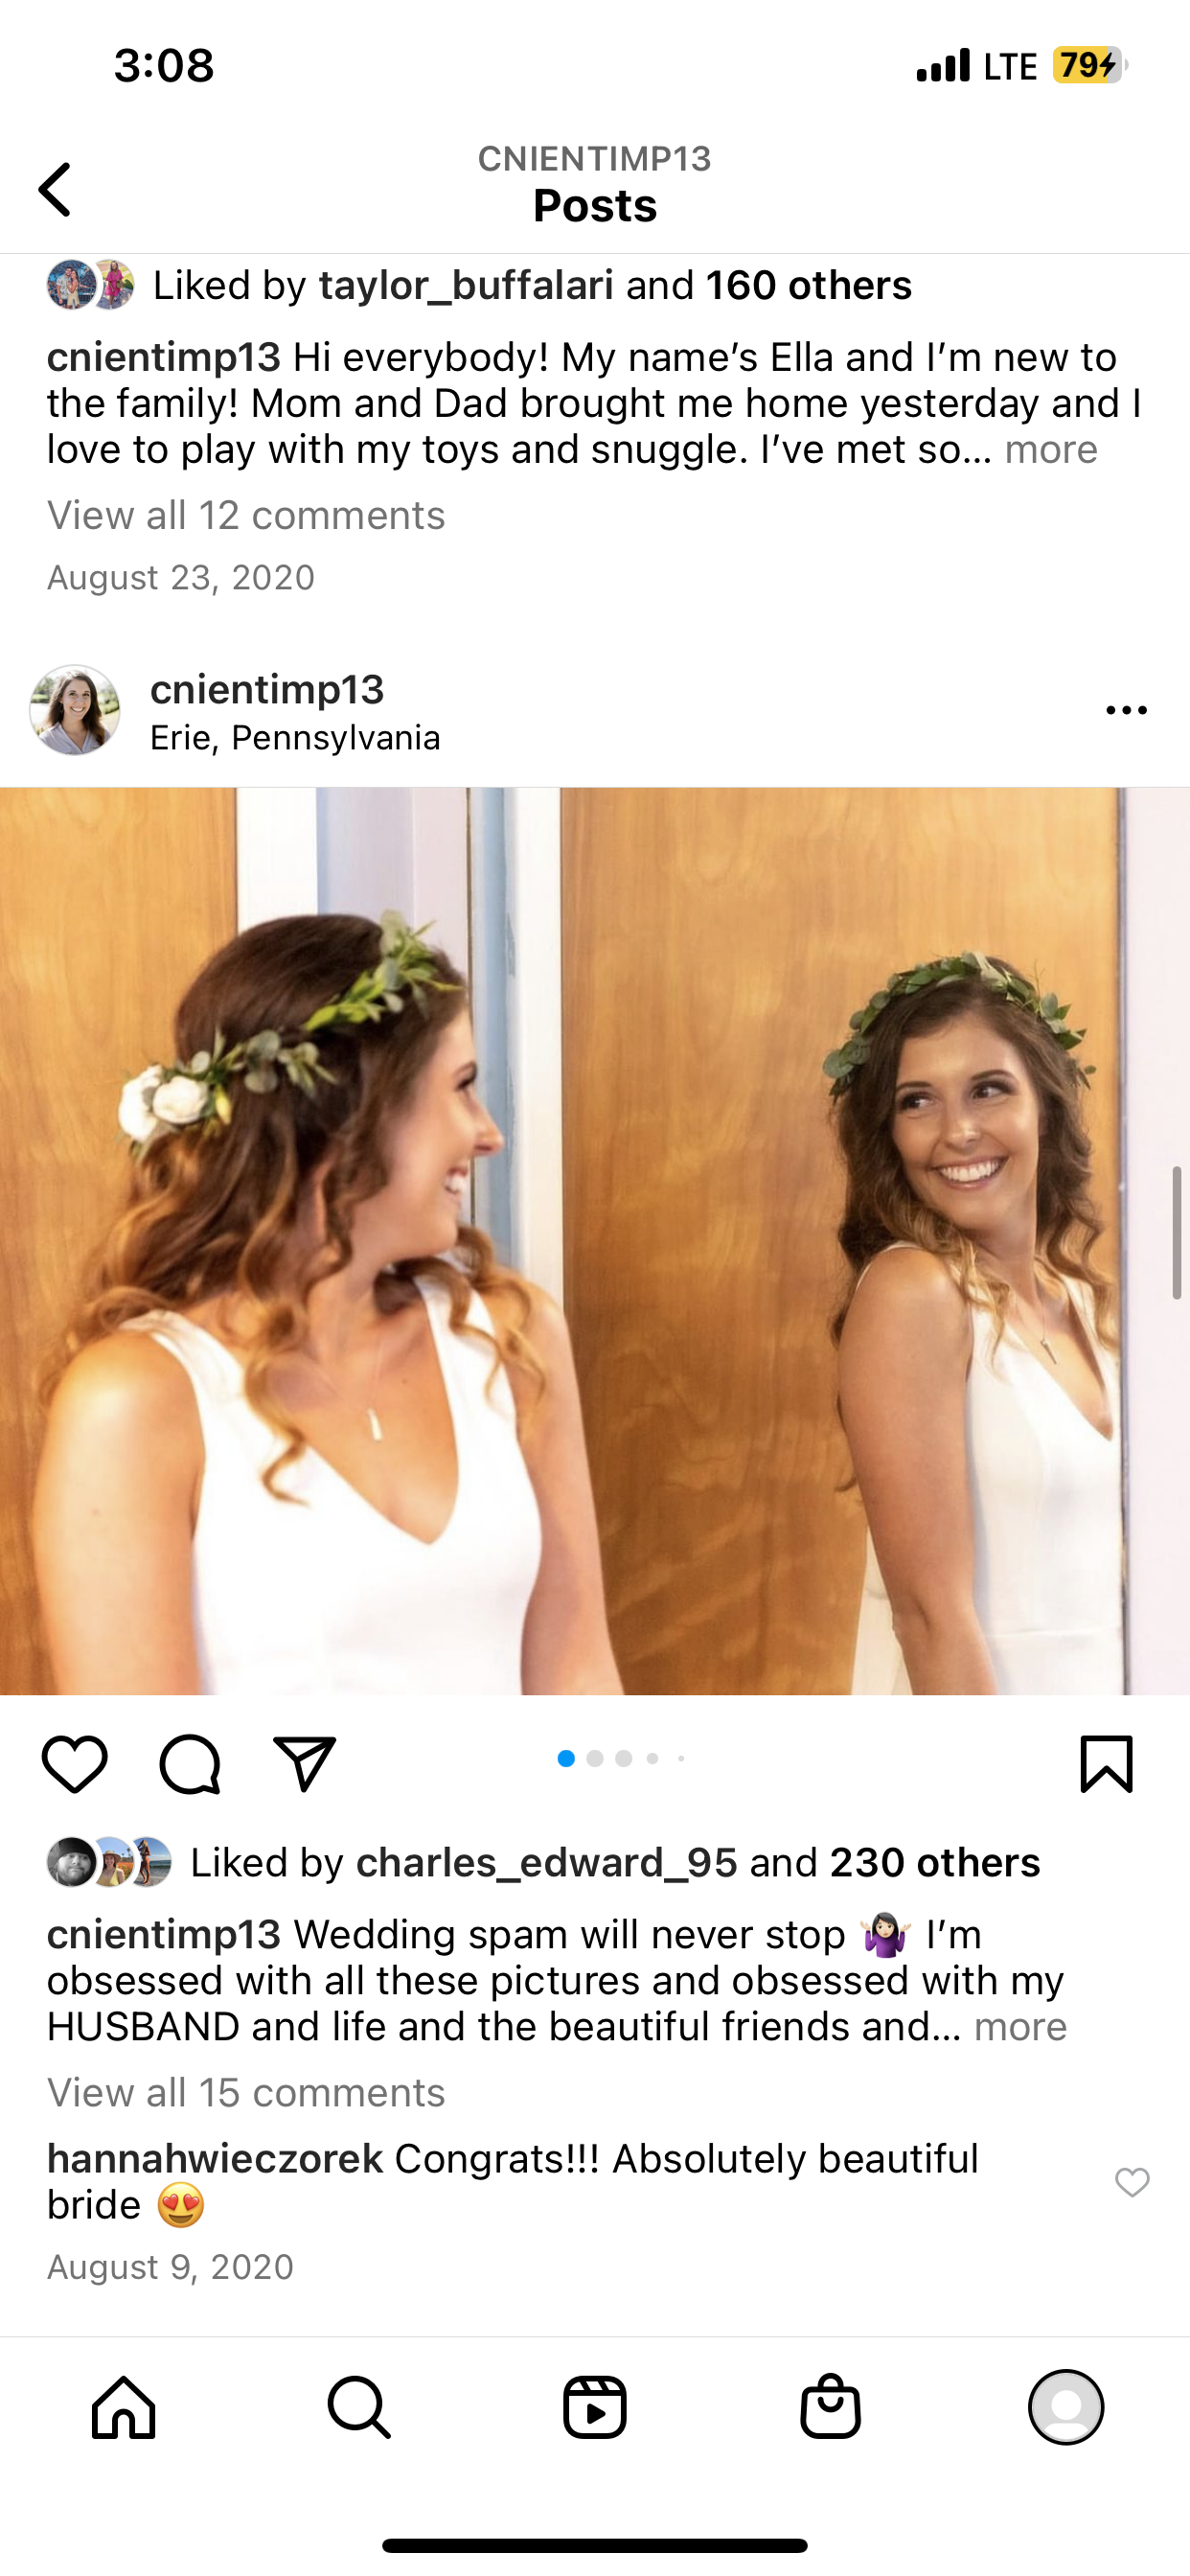This screenshot has width=1190, height=2576.
Task: Open cnientimp13 profile picture thumbnail
Action: coord(75,710)
